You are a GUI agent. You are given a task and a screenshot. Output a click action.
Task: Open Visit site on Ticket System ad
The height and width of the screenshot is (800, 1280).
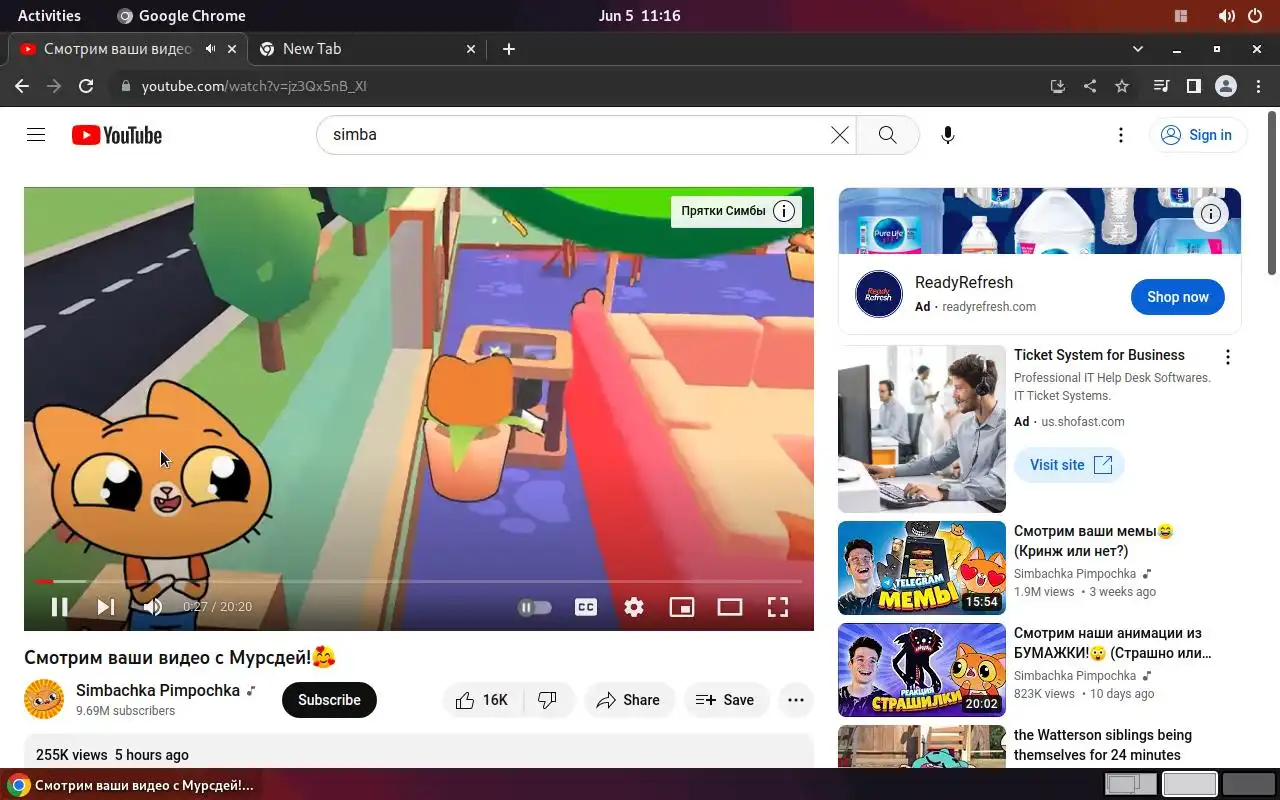pos(1070,465)
